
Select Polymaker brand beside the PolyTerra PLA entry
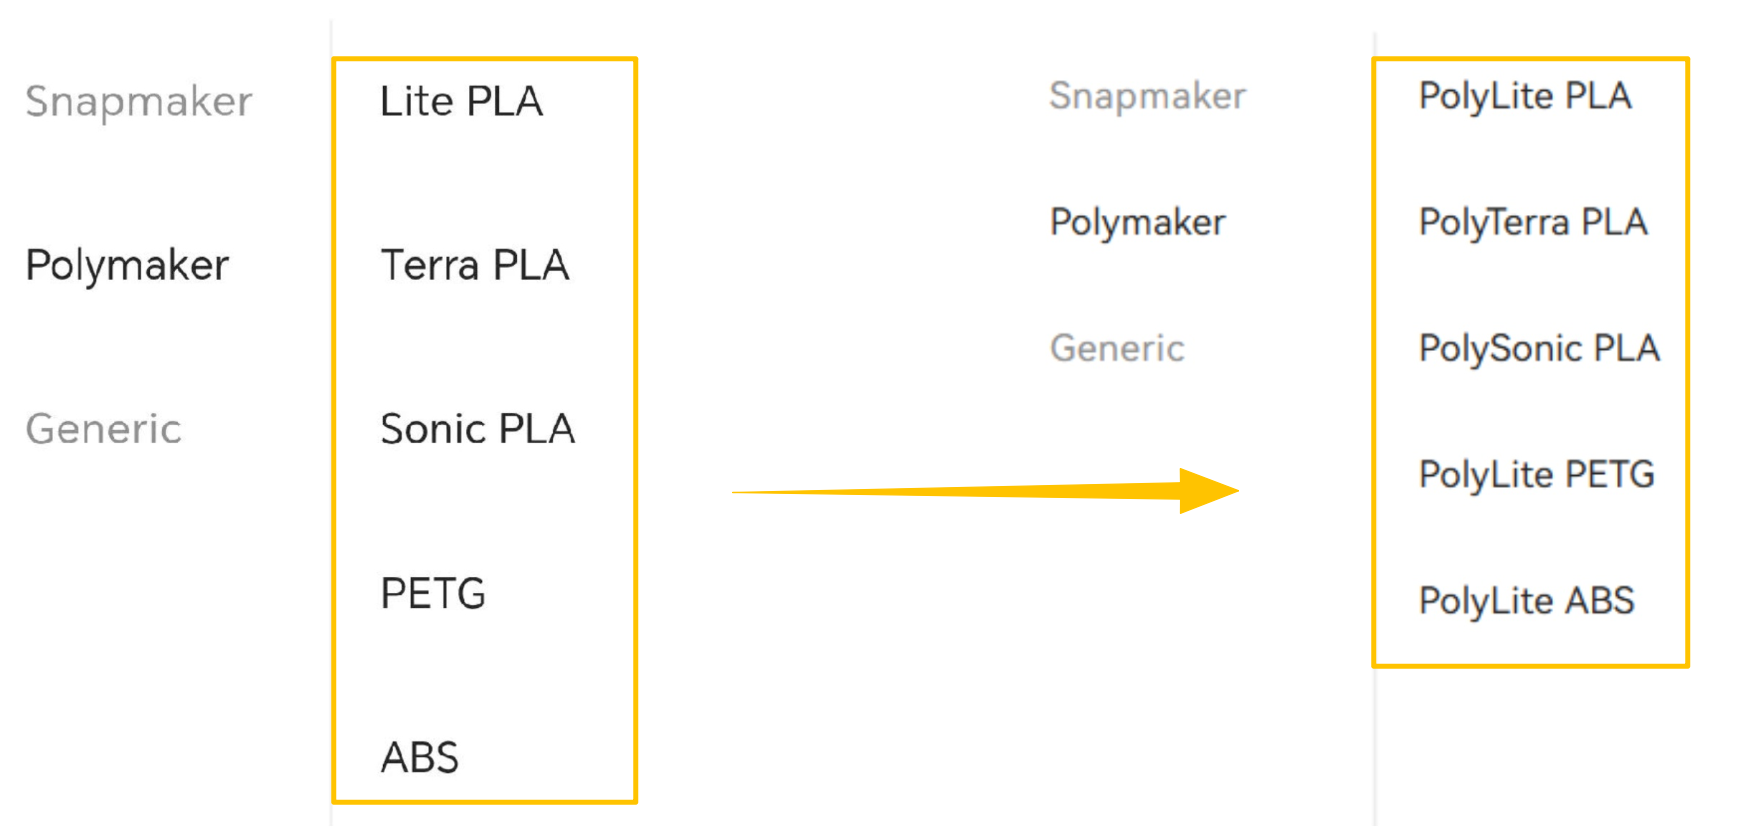1137,222
